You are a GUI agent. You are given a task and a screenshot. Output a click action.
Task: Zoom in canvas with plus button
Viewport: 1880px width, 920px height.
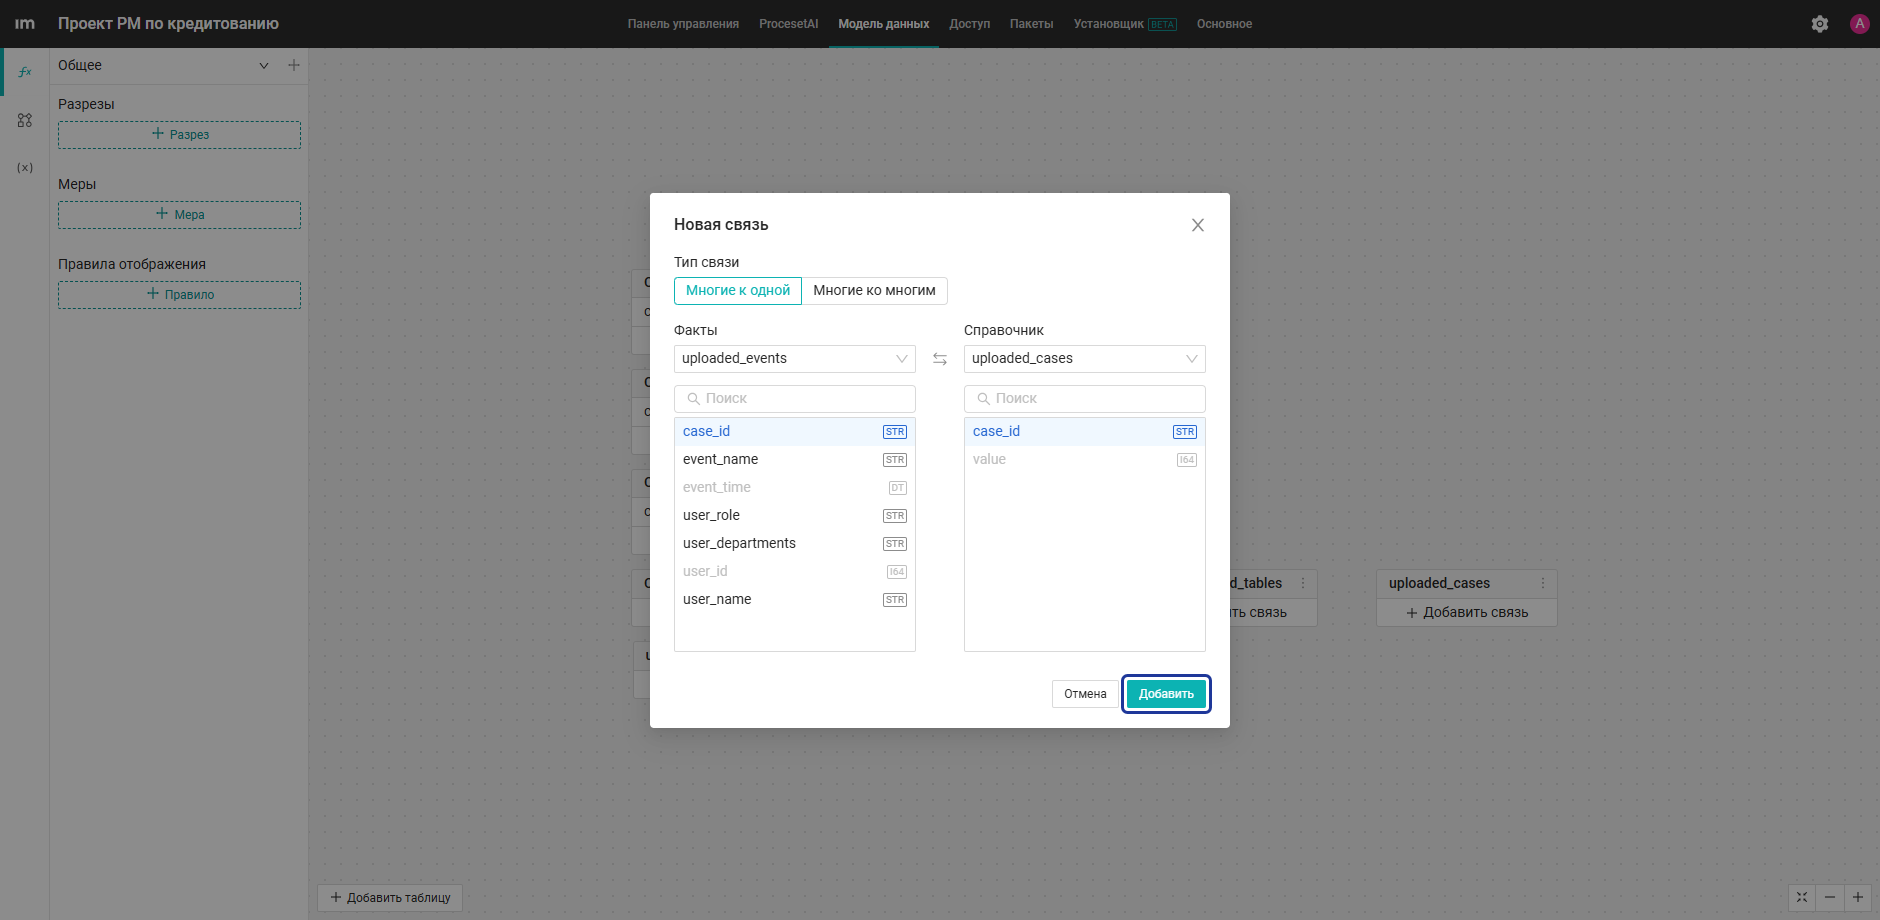1858,897
